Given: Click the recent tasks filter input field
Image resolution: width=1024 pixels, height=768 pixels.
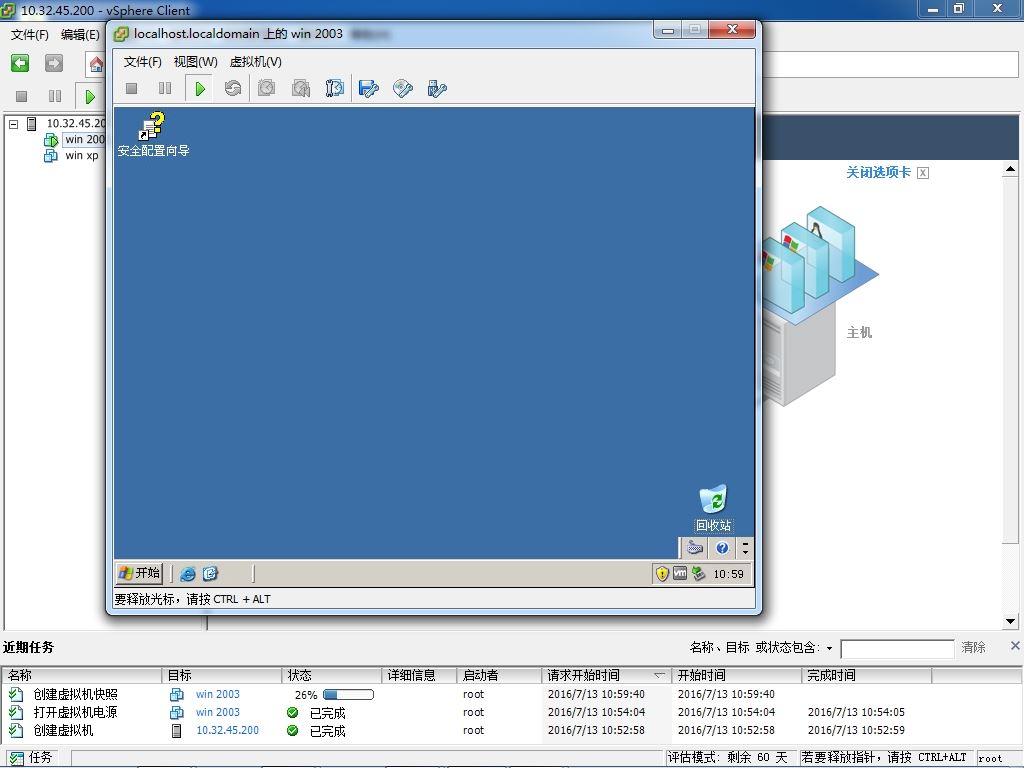Looking at the screenshot, I should [897, 648].
